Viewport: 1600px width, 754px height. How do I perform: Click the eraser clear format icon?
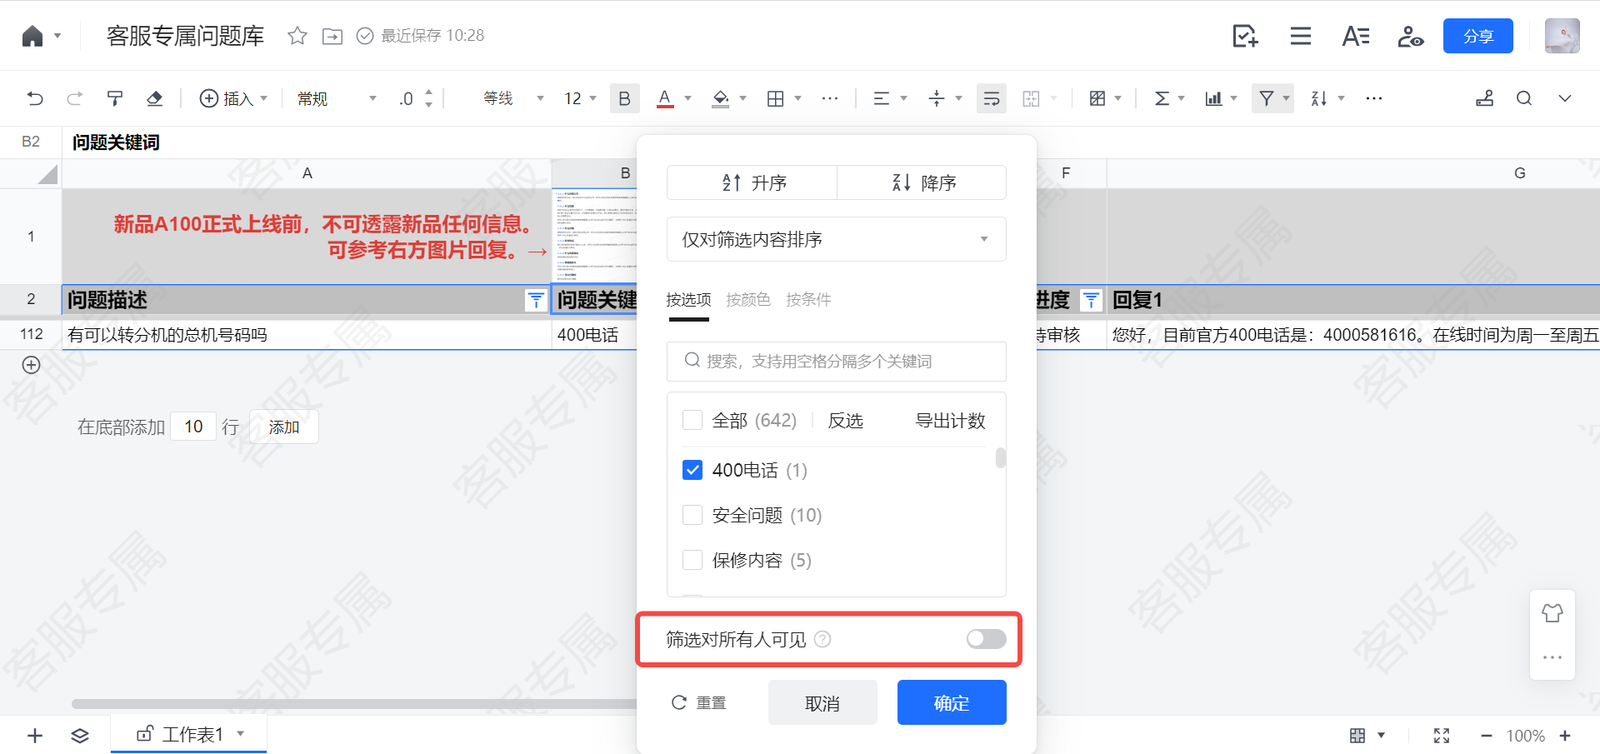coord(154,98)
